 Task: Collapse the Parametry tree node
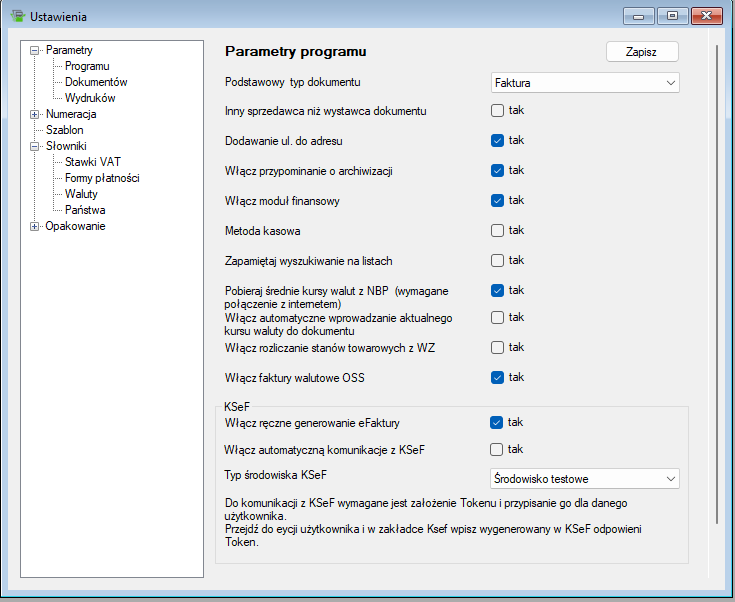coord(35,50)
